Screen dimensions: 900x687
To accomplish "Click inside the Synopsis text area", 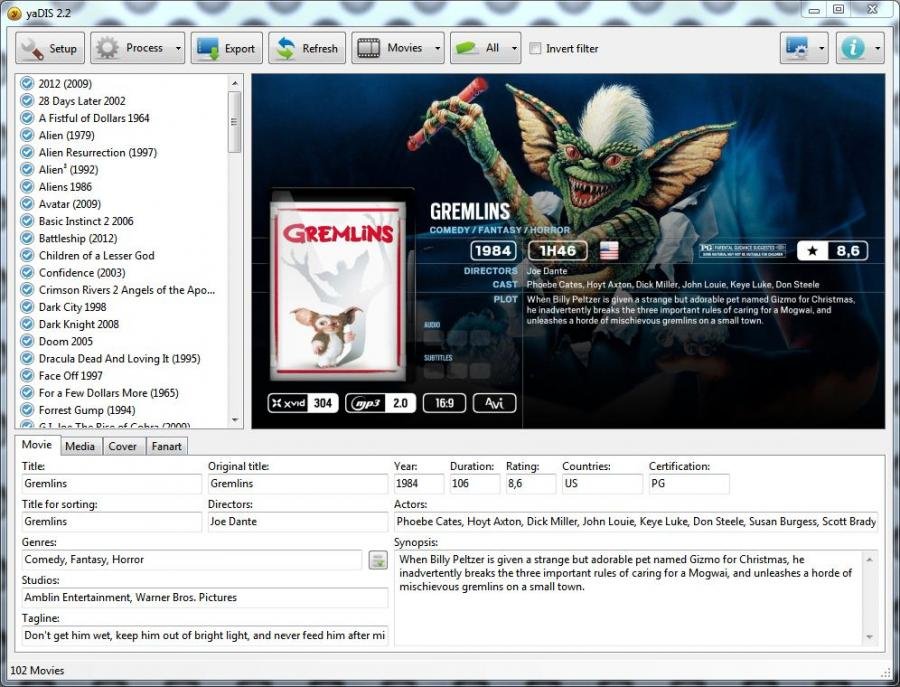I will click(x=629, y=597).
